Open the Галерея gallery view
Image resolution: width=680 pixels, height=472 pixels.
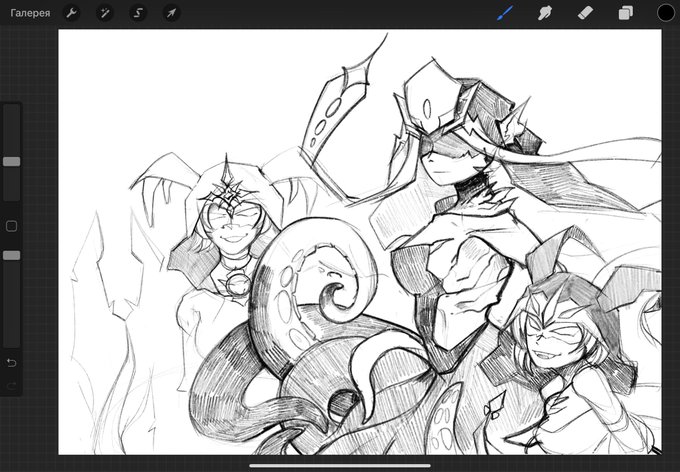tap(30, 13)
